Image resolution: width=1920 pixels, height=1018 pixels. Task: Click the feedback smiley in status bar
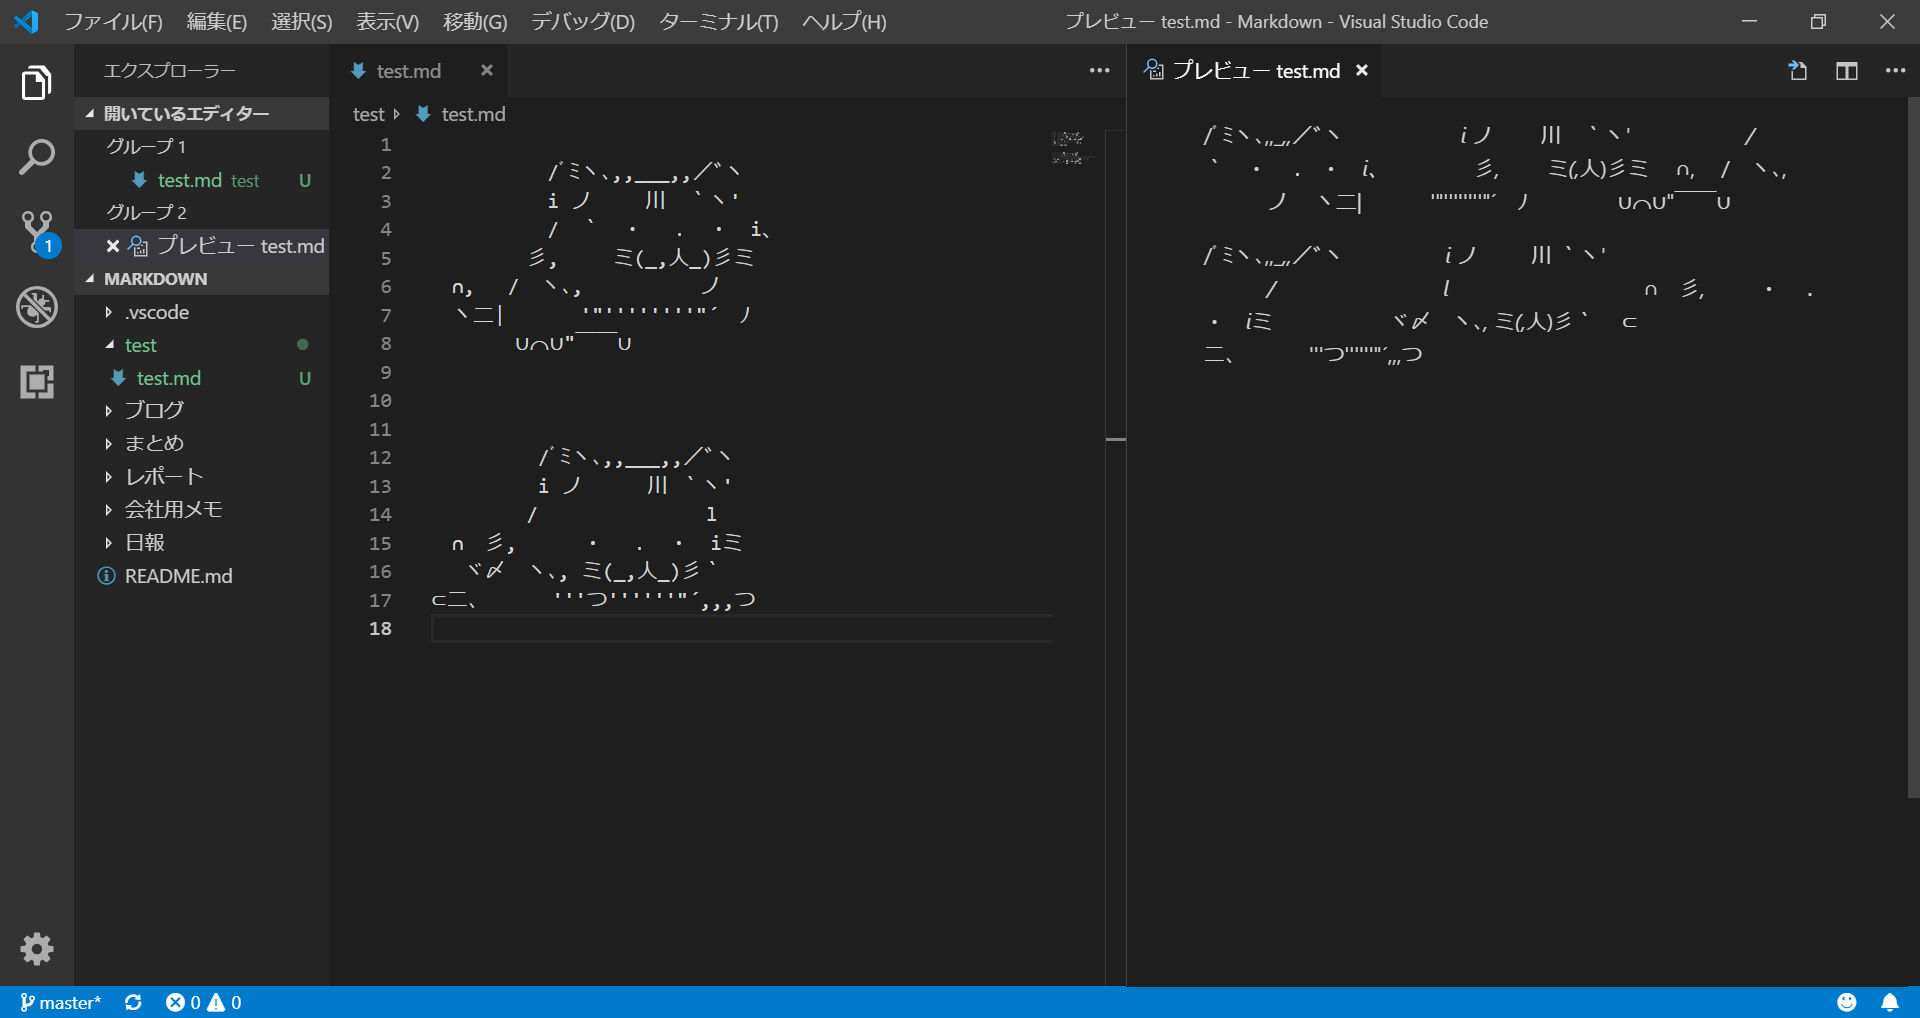click(x=1846, y=1002)
